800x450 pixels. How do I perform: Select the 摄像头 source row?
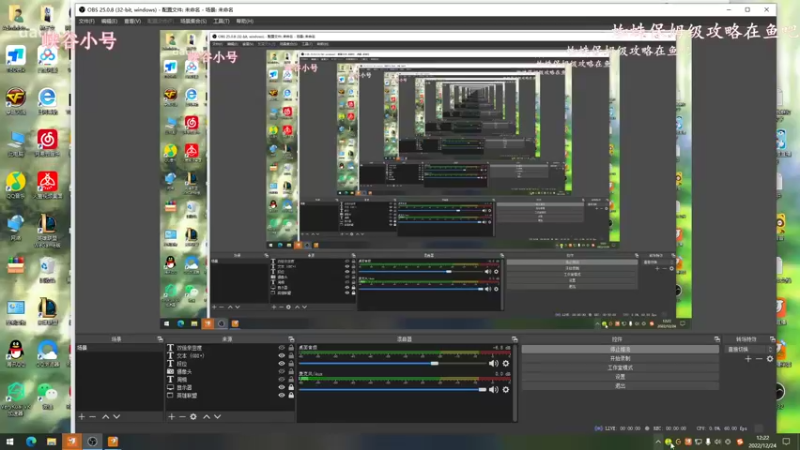point(231,371)
